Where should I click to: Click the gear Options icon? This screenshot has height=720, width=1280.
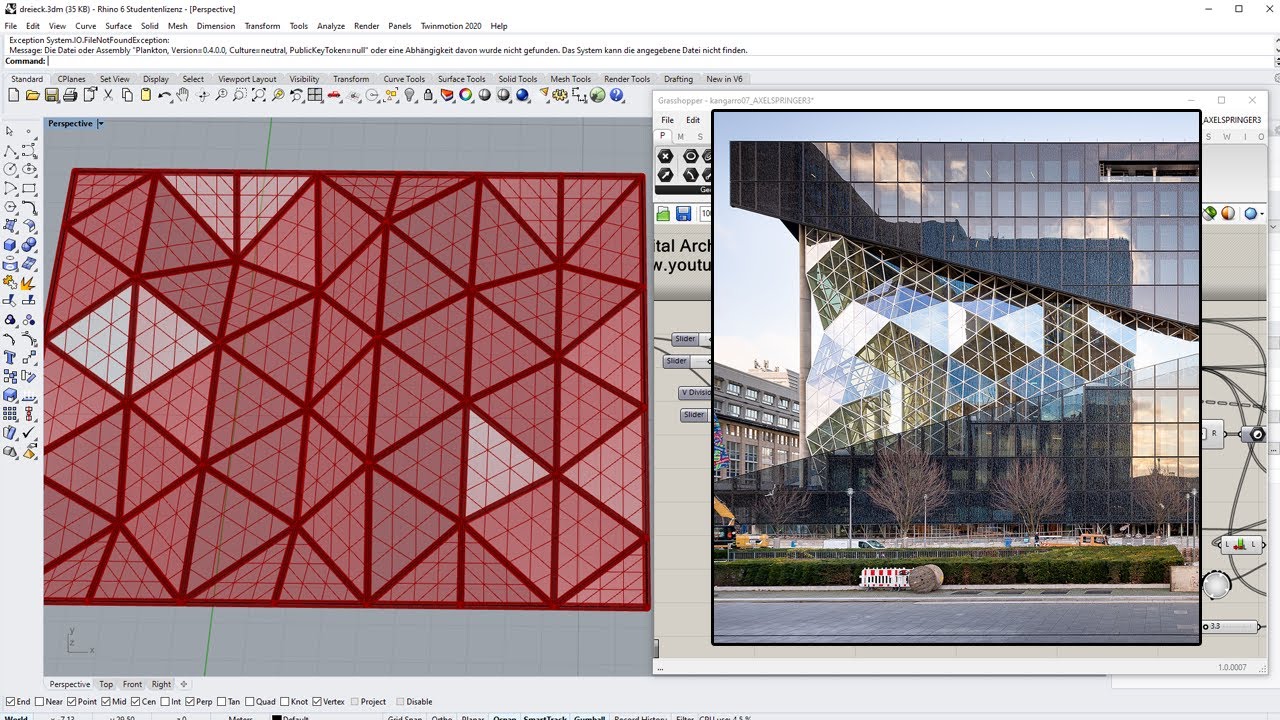click(560, 95)
